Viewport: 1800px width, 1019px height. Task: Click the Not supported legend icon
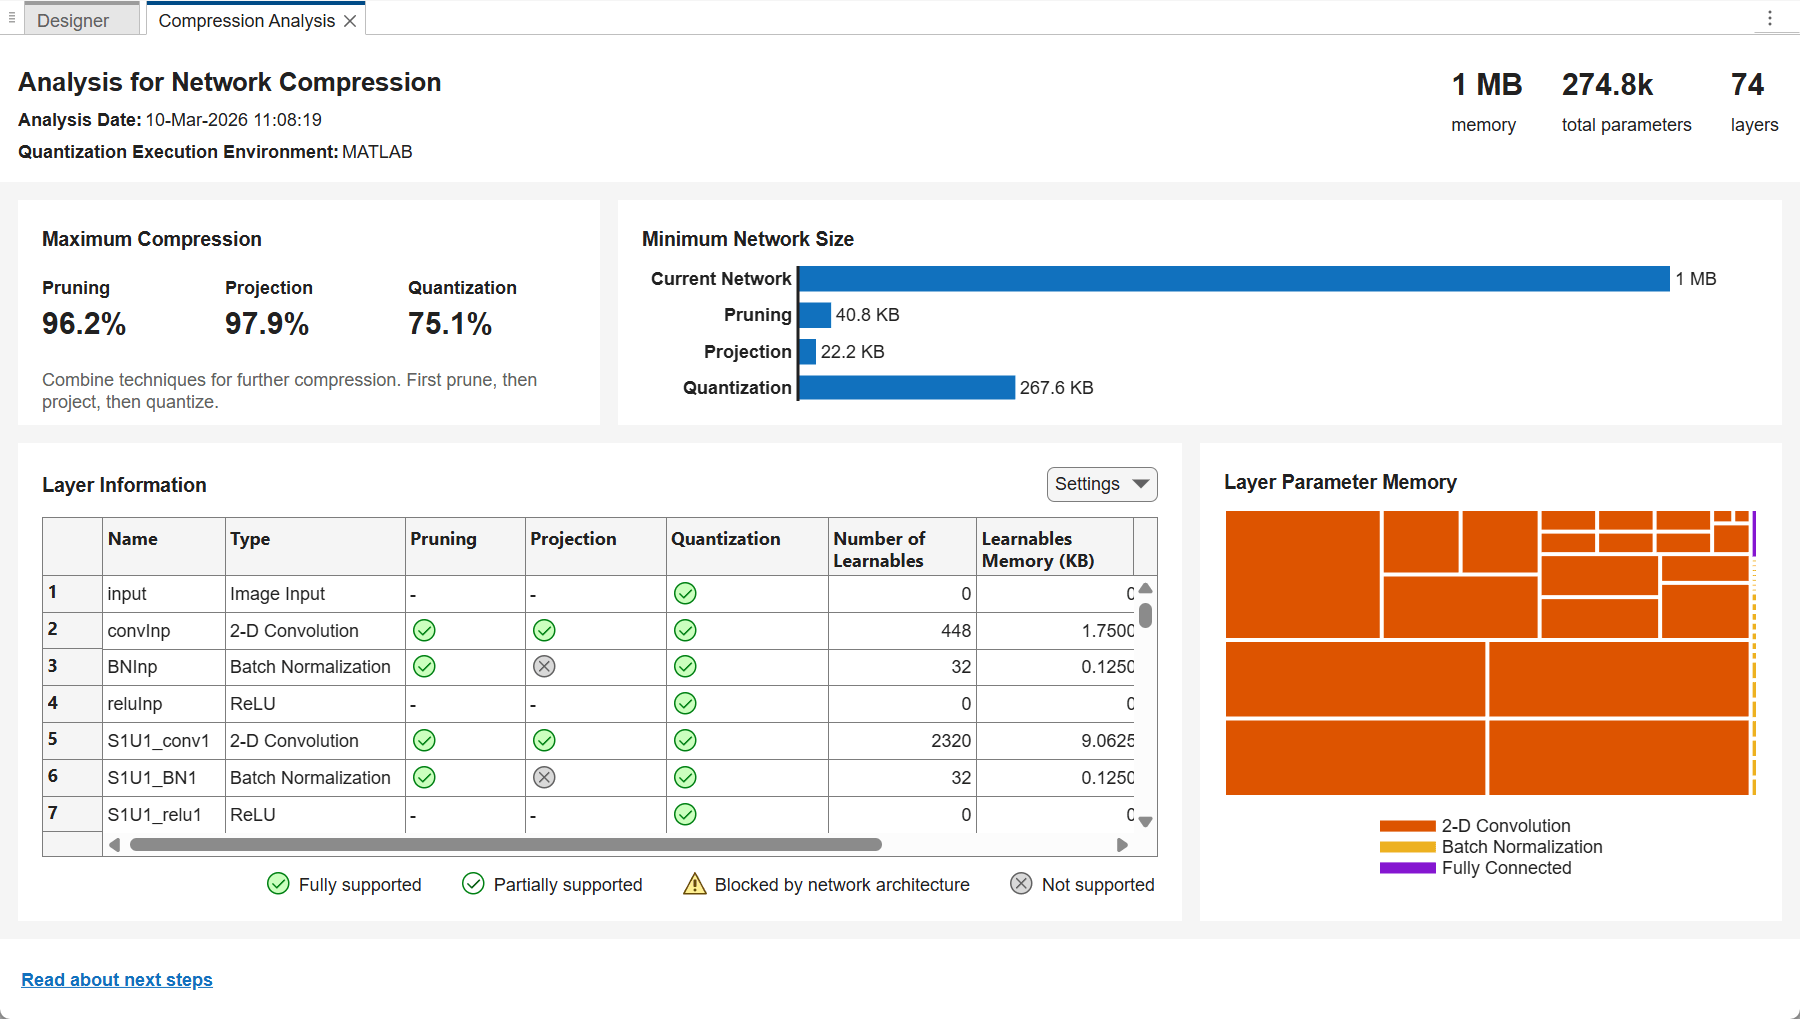pos(1021,884)
